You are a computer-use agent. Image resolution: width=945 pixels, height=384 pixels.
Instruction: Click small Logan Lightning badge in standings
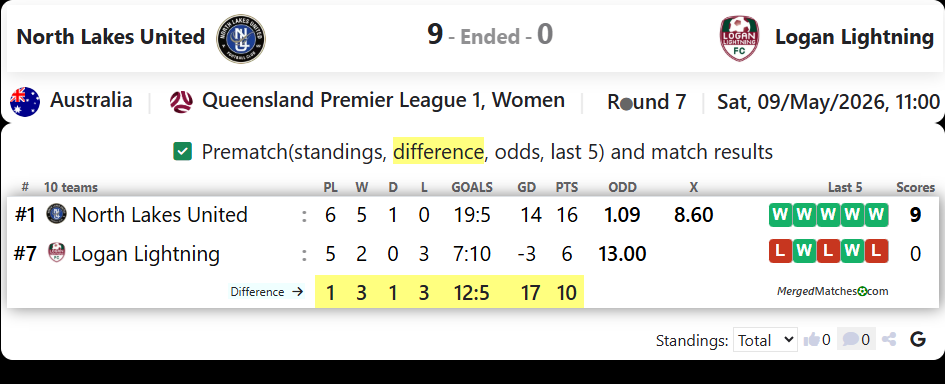[57, 253]
